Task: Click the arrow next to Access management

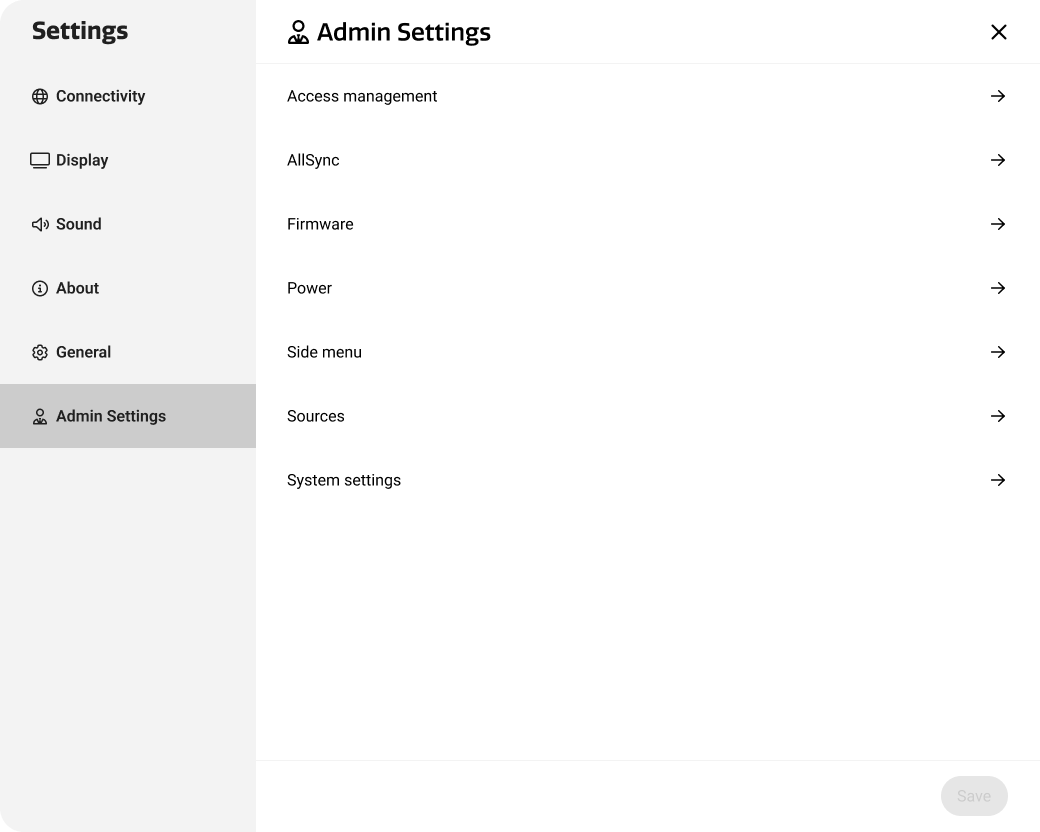Action: click(998, 96)
